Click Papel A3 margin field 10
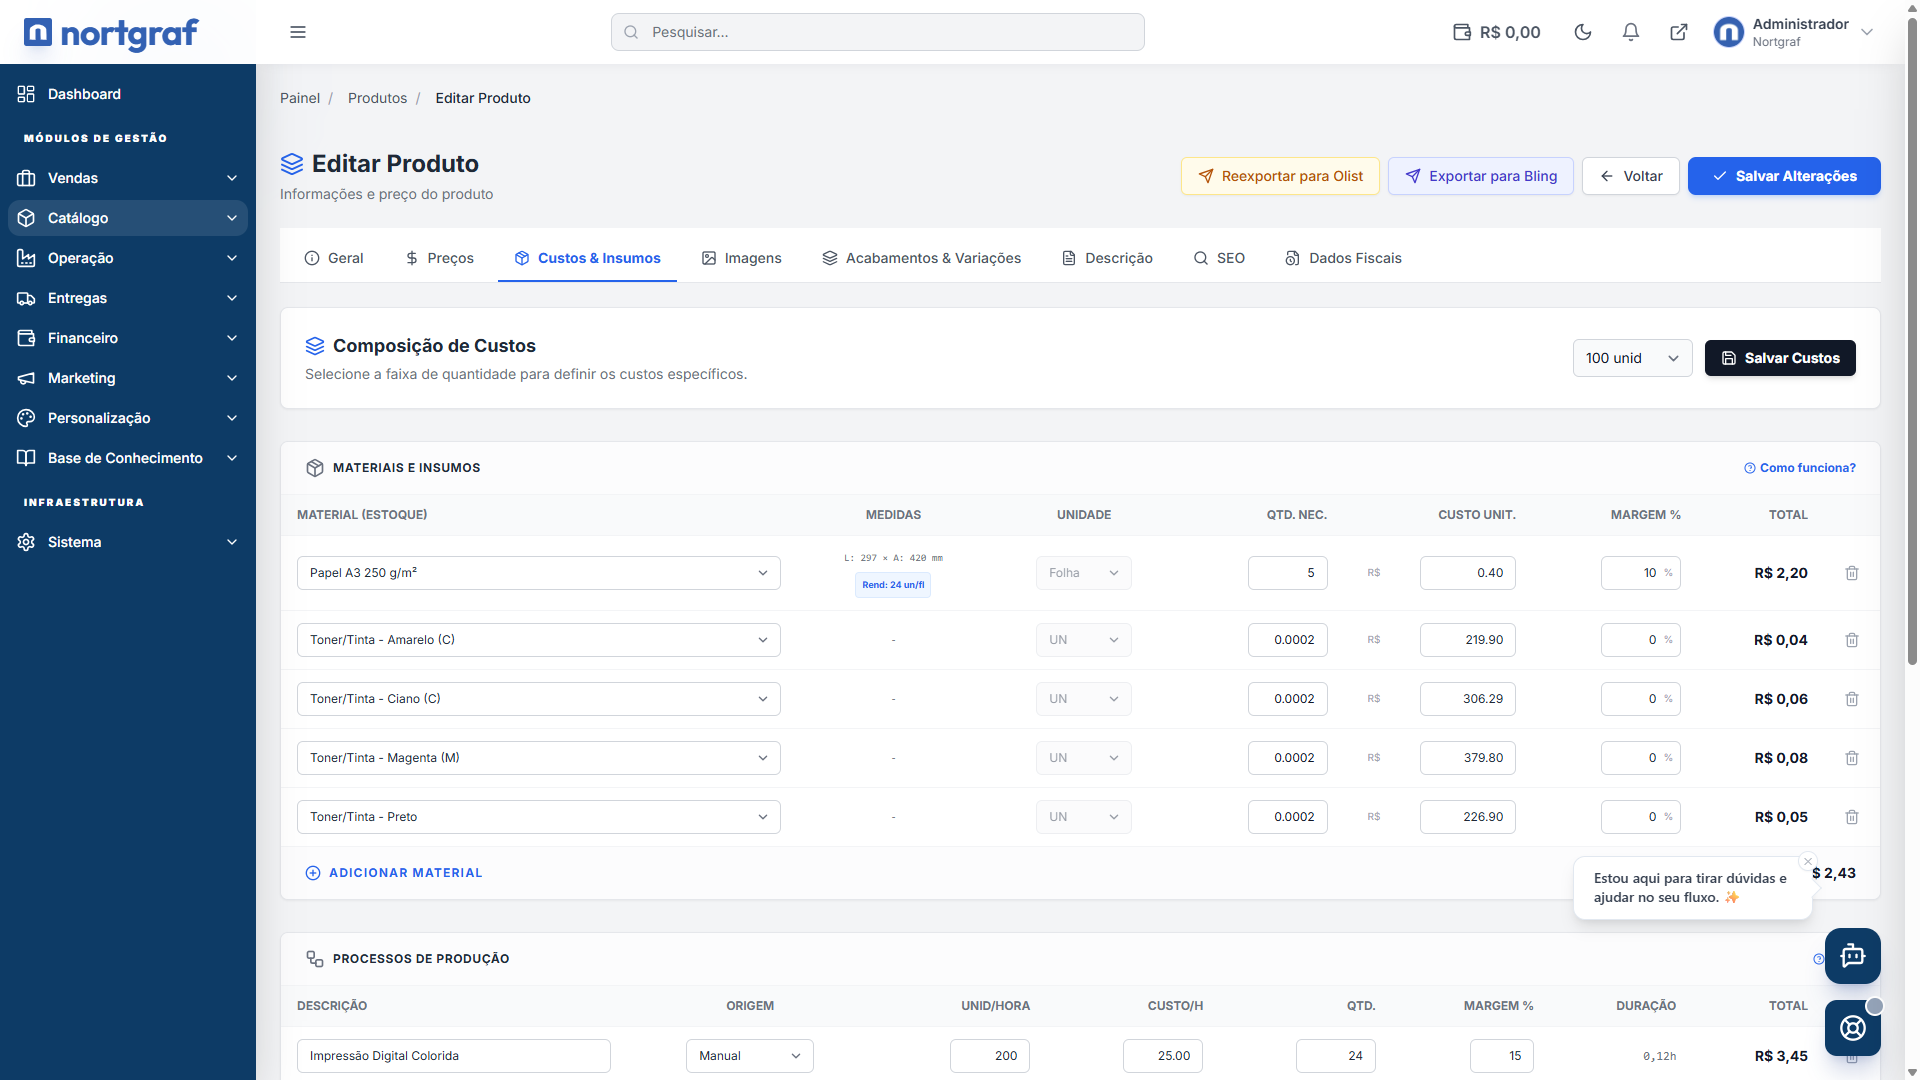 click(x=1641, y=573)
